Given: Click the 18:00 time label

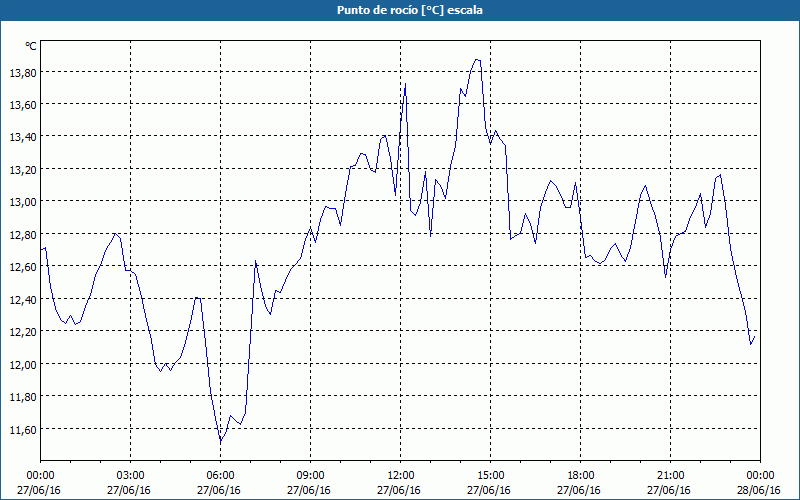Looking at the screenshot, I should tap(581, 476).
